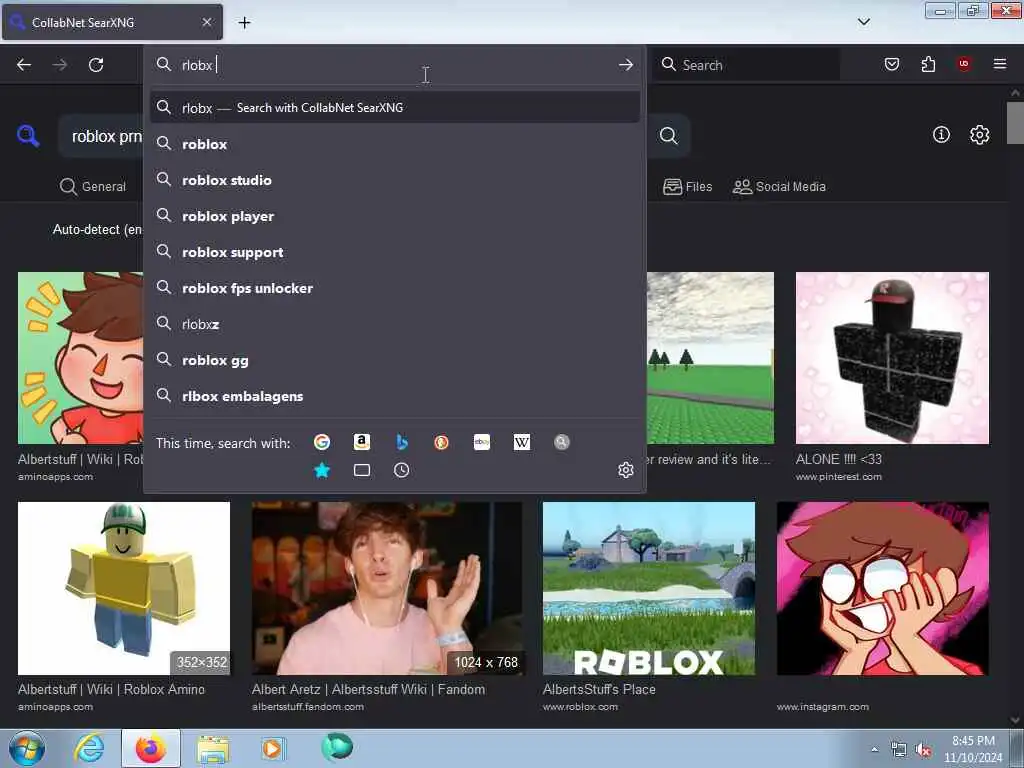The image size is (1024, 768).
Task: Switch to the General category tab
Action: [93, 186]
